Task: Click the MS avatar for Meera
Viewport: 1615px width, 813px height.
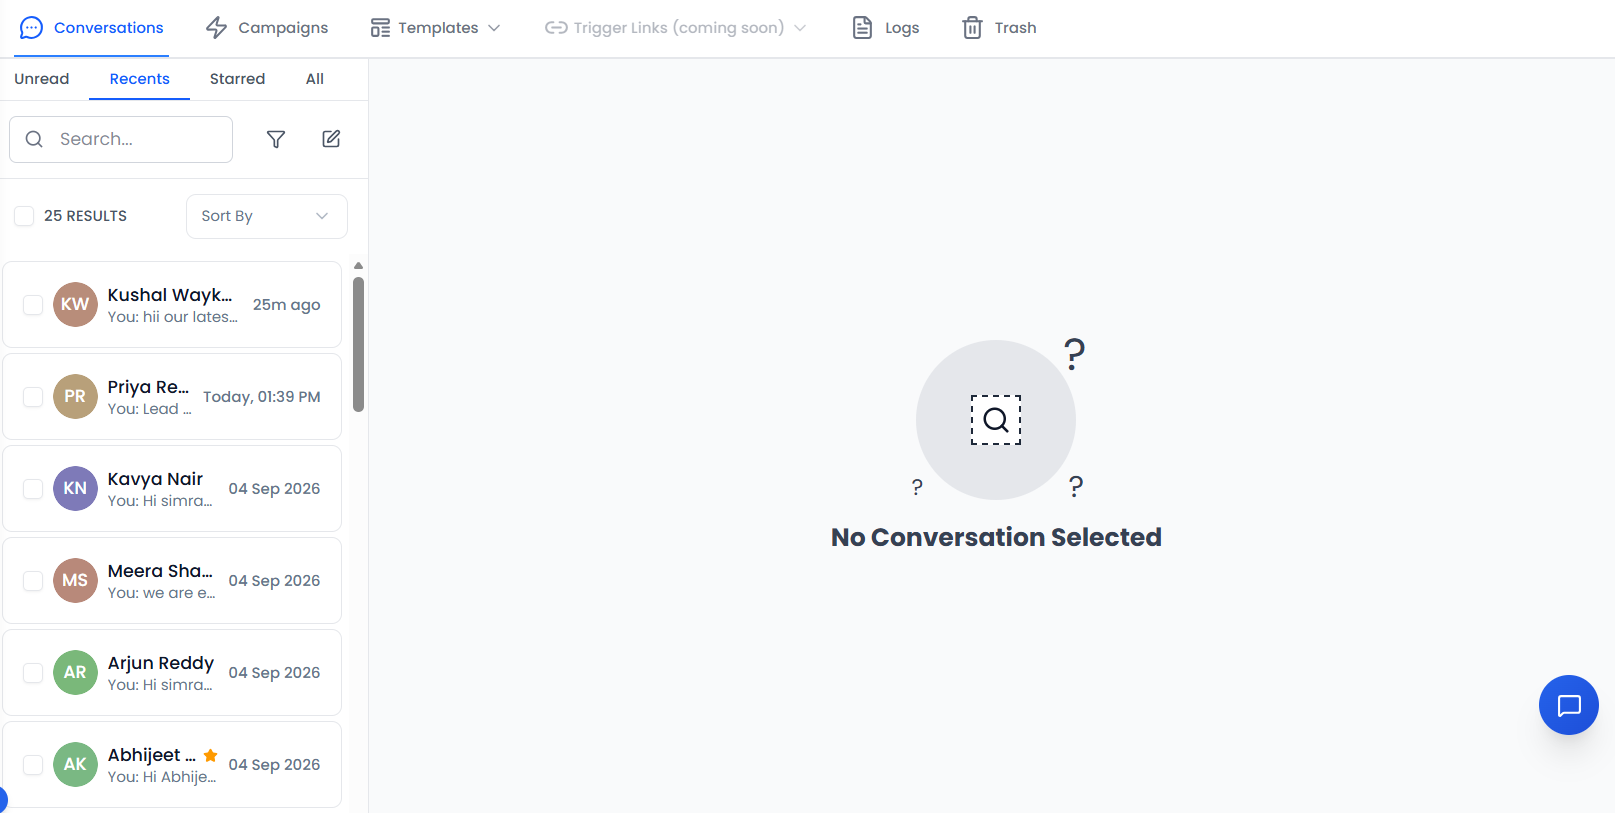Action: pos(75,580)
